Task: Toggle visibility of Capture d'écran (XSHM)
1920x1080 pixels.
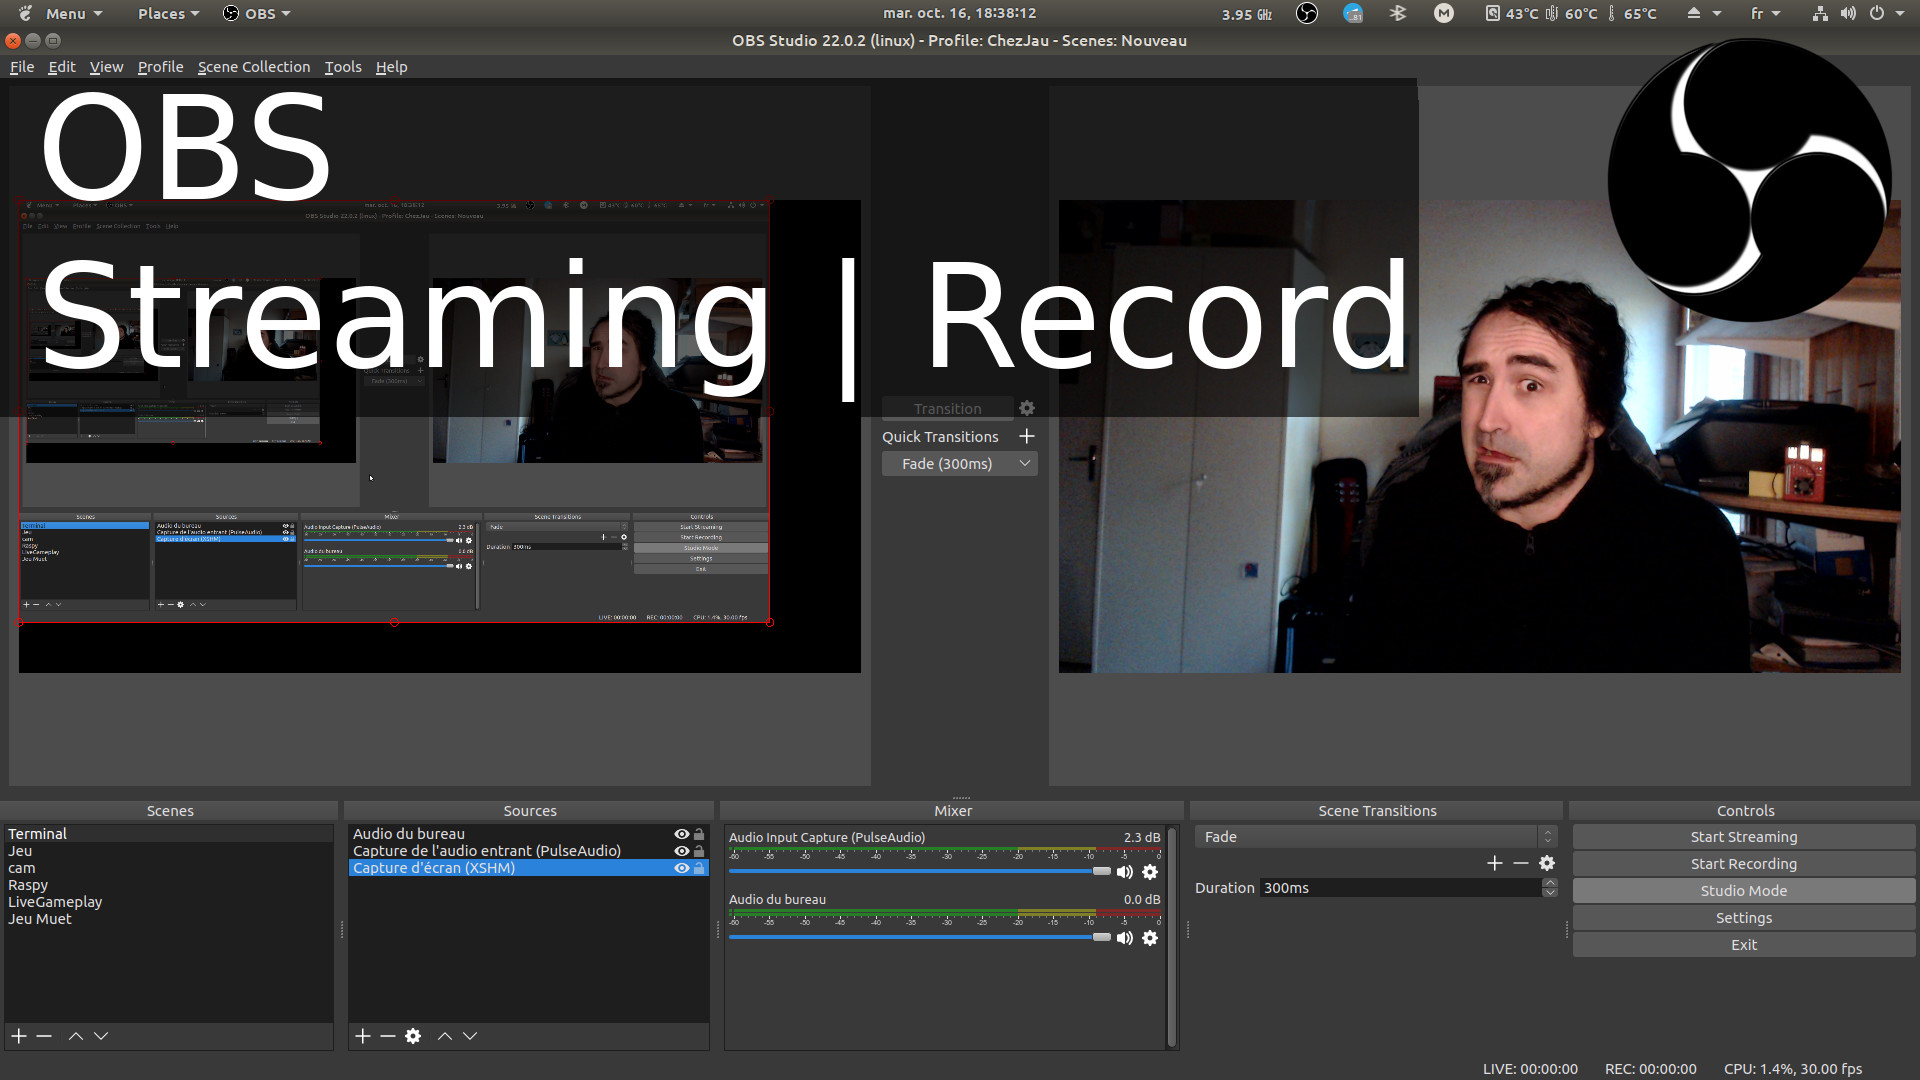Action: pyautogui.click(x=681, y=868)
